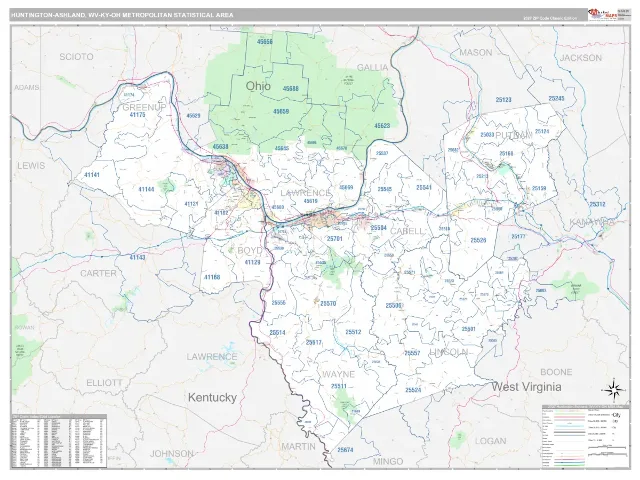Select the PUTNAM county label
Viewport: 640px width, 480px height.
(x=513, y=135)
